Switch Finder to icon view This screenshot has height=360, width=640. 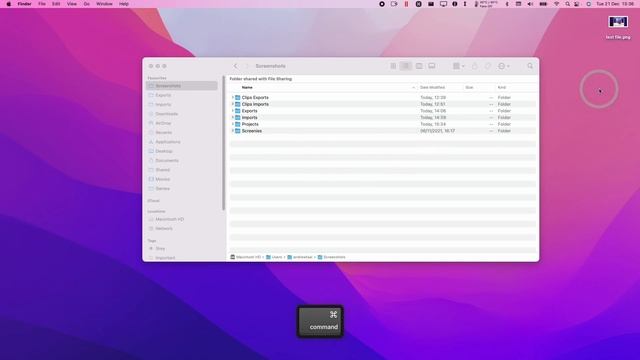point(393,66)
